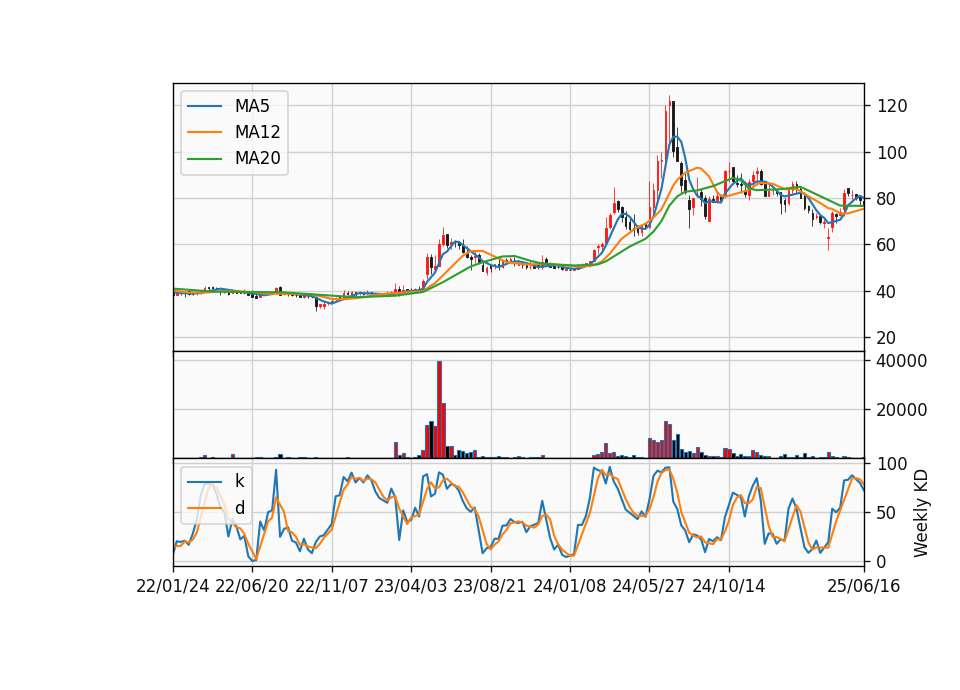Click the d legend label in KD panel
This screenshot has width=960, height=690.
tap(239, 508)
